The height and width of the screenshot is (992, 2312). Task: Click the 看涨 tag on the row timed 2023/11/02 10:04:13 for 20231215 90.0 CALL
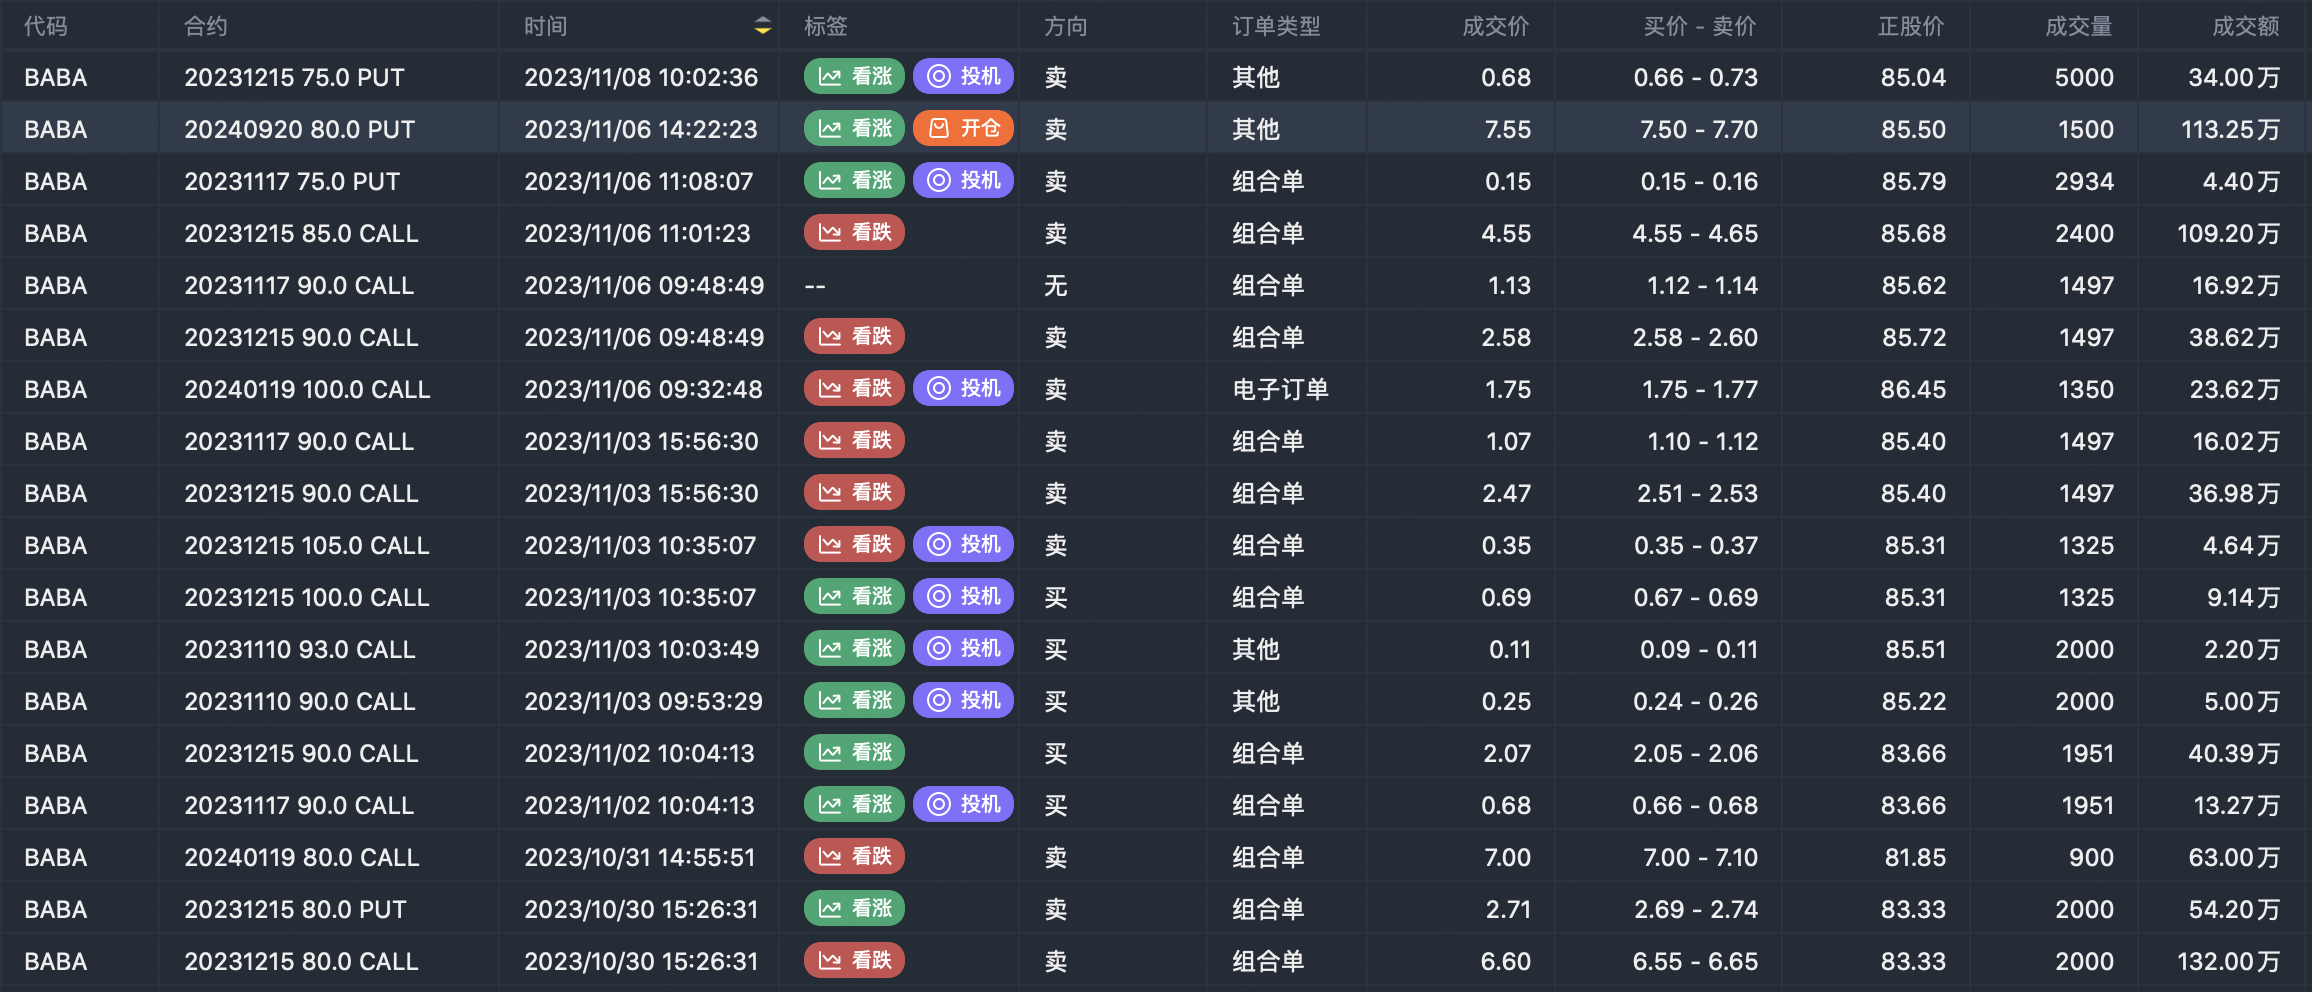coord(854,752)
